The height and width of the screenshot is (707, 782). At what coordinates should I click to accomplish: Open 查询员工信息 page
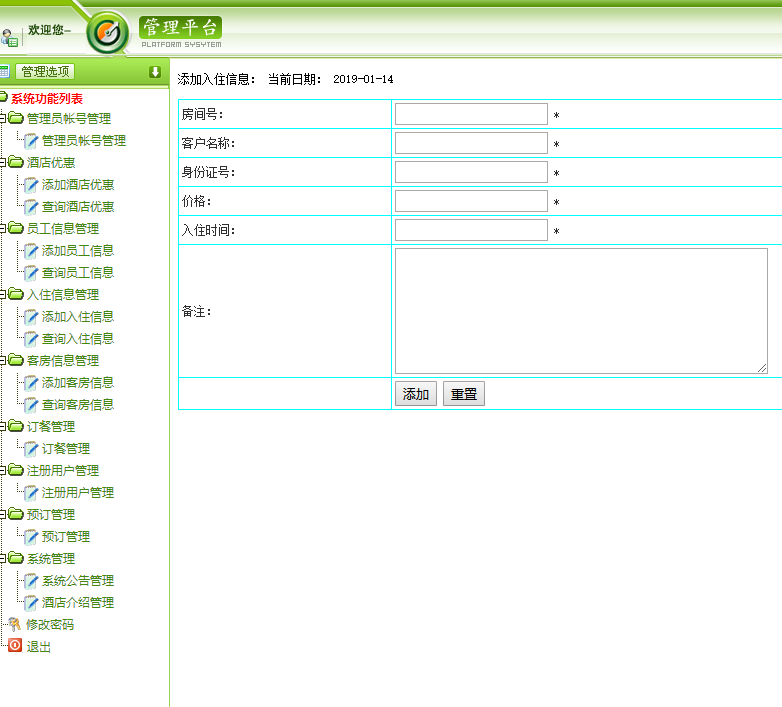click(78, 272)
